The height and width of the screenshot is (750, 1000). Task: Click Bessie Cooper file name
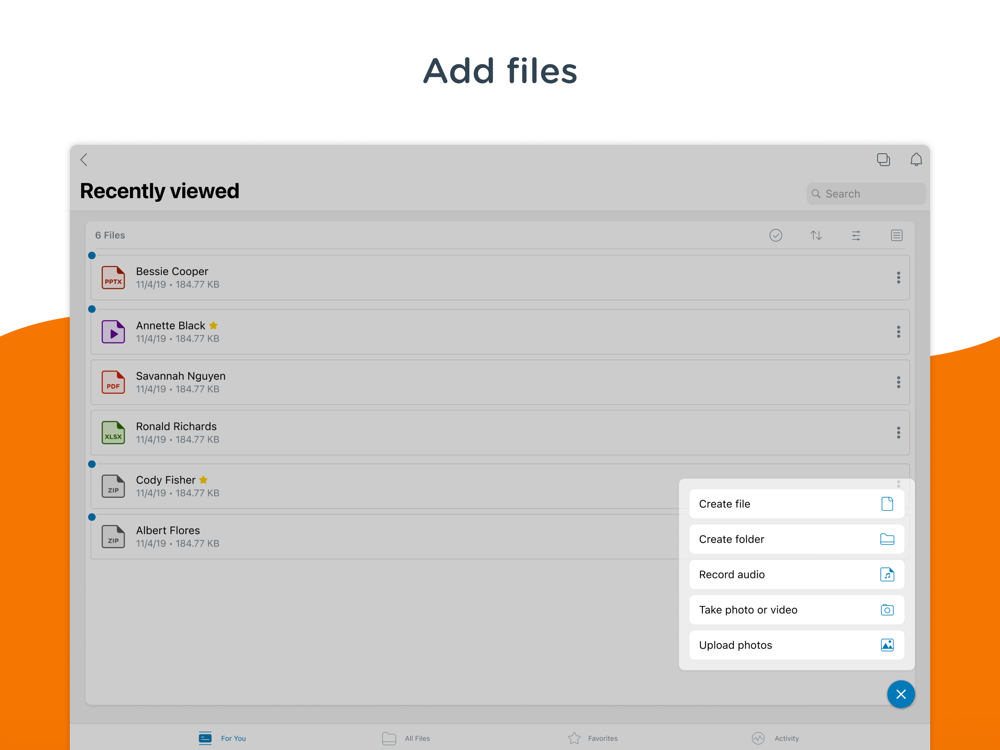click(x=172, y=271)
